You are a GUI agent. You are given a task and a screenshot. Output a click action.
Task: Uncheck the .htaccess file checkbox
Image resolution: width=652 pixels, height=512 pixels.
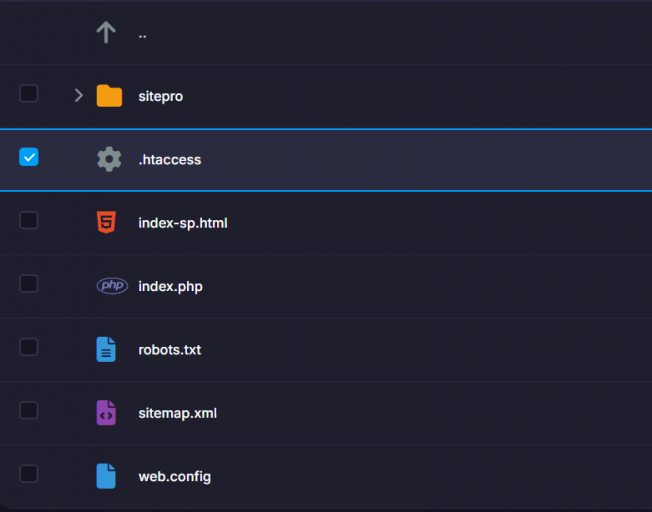click(29, 157)
